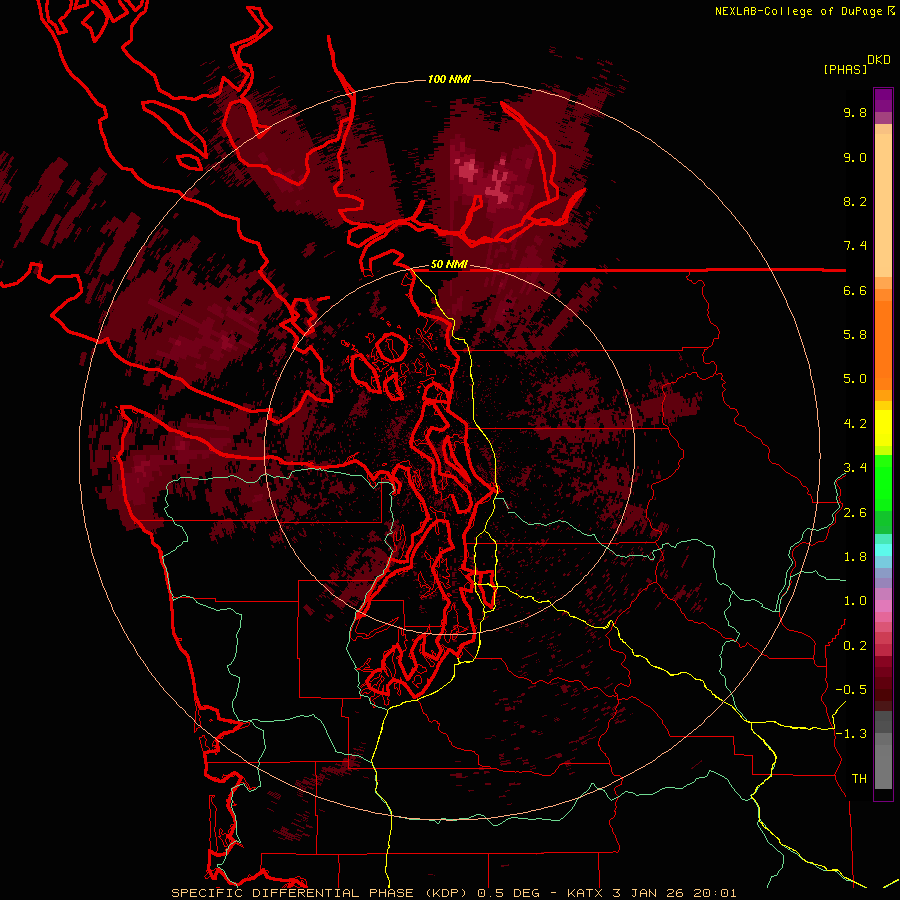Select the 9.8 legend value
The height and width of the screenshot is (900, 900).
tap(855, 112)
